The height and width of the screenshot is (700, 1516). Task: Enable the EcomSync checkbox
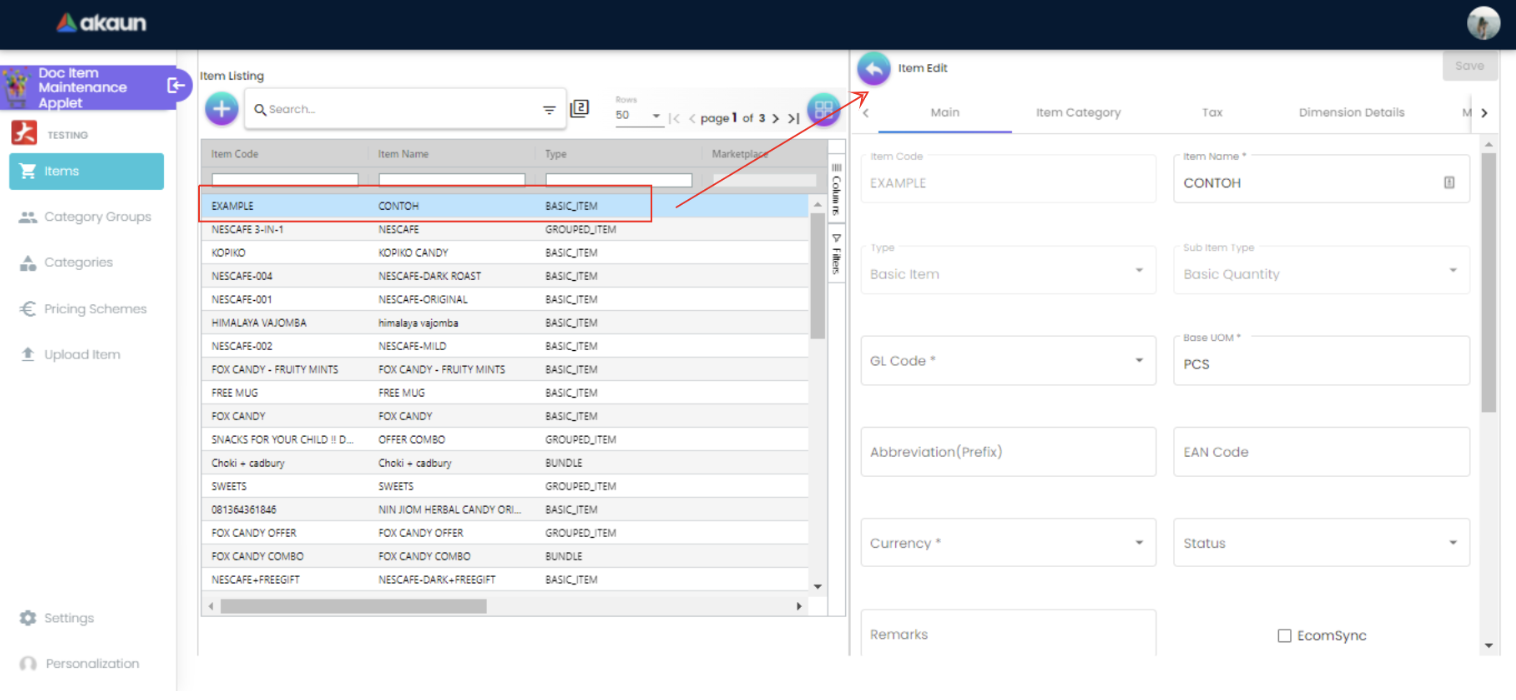click(x=1284, y=636)
